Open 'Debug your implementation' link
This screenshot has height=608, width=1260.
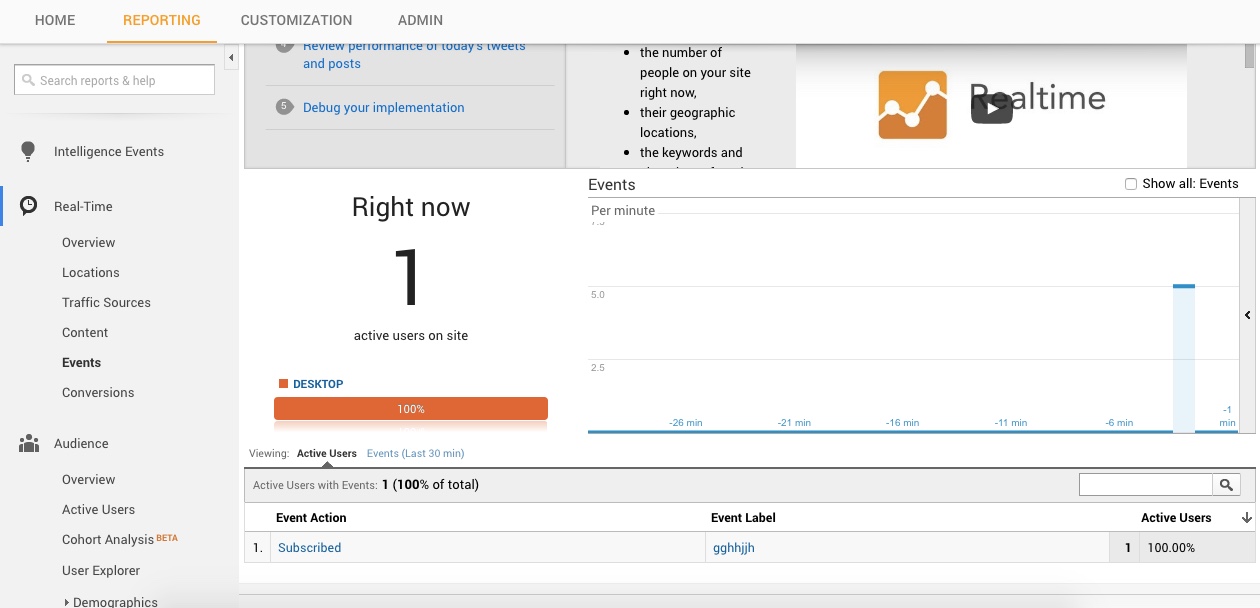click(384, 107)
